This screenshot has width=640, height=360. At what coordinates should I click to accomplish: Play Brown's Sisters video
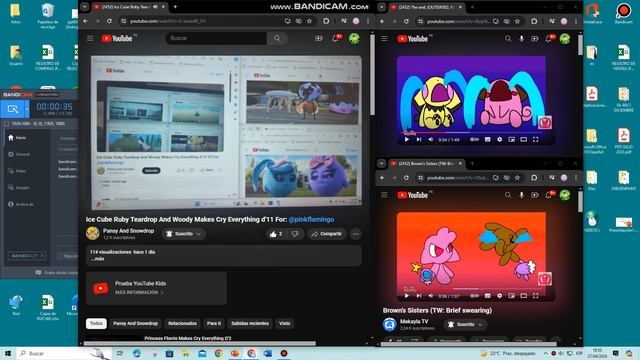[x=407, y=296]
